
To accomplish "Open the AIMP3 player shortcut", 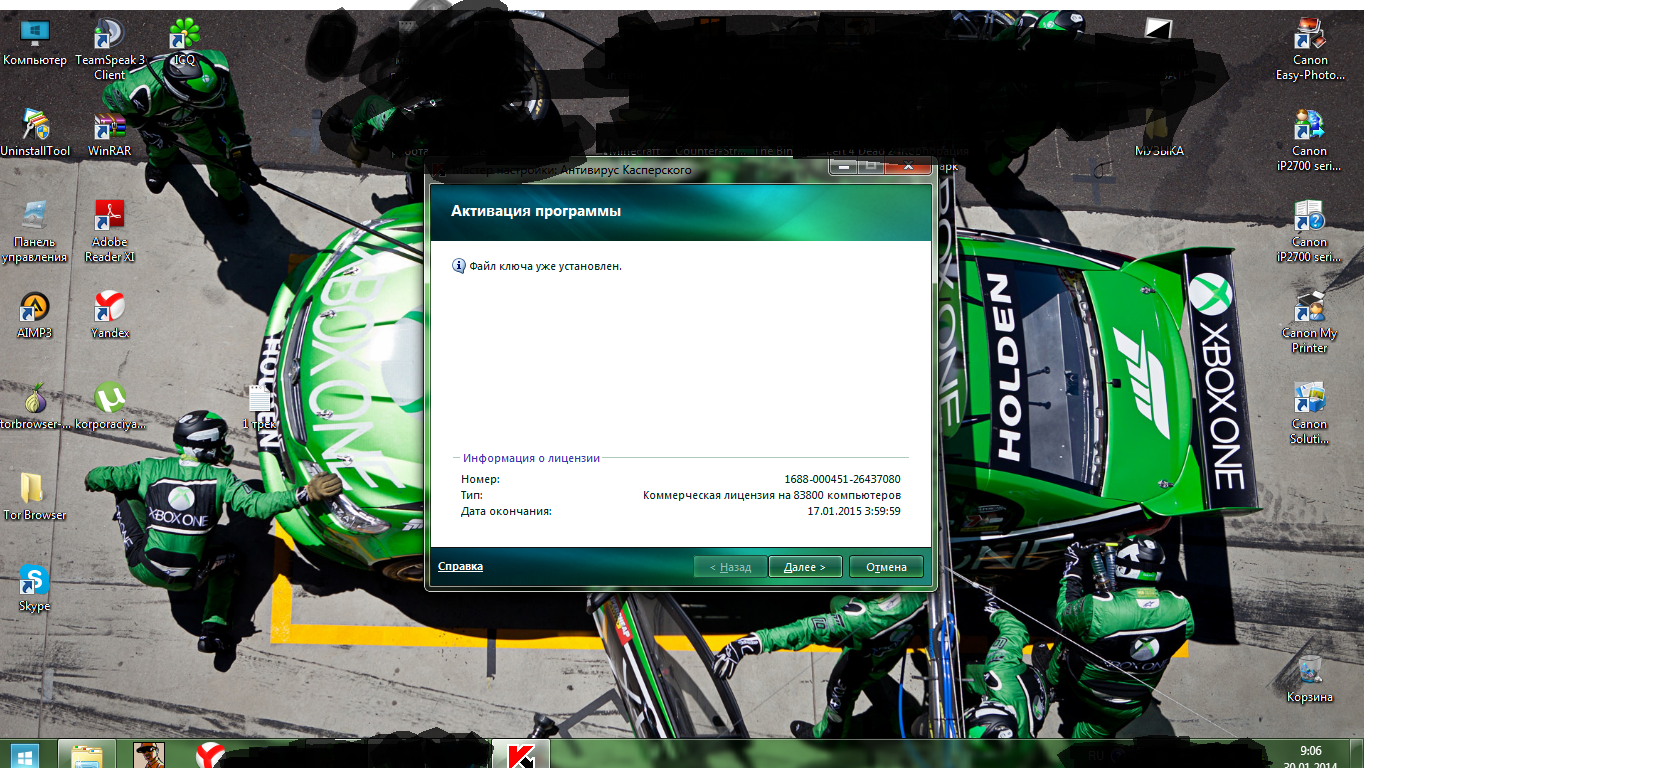I will coord(35,316).
